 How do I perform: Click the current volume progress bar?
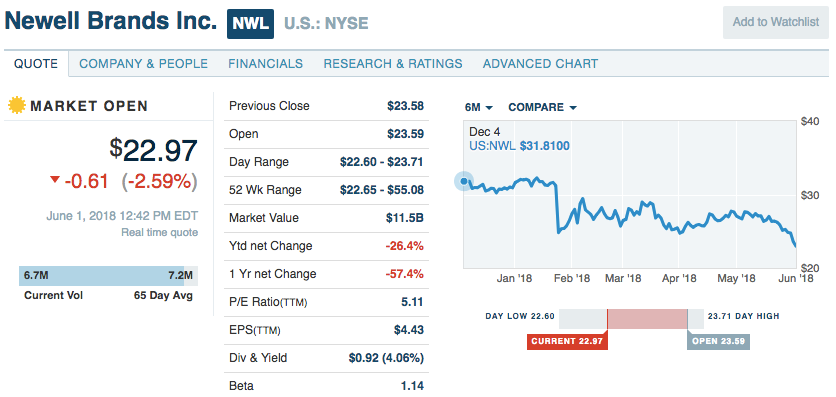point(109,276)
